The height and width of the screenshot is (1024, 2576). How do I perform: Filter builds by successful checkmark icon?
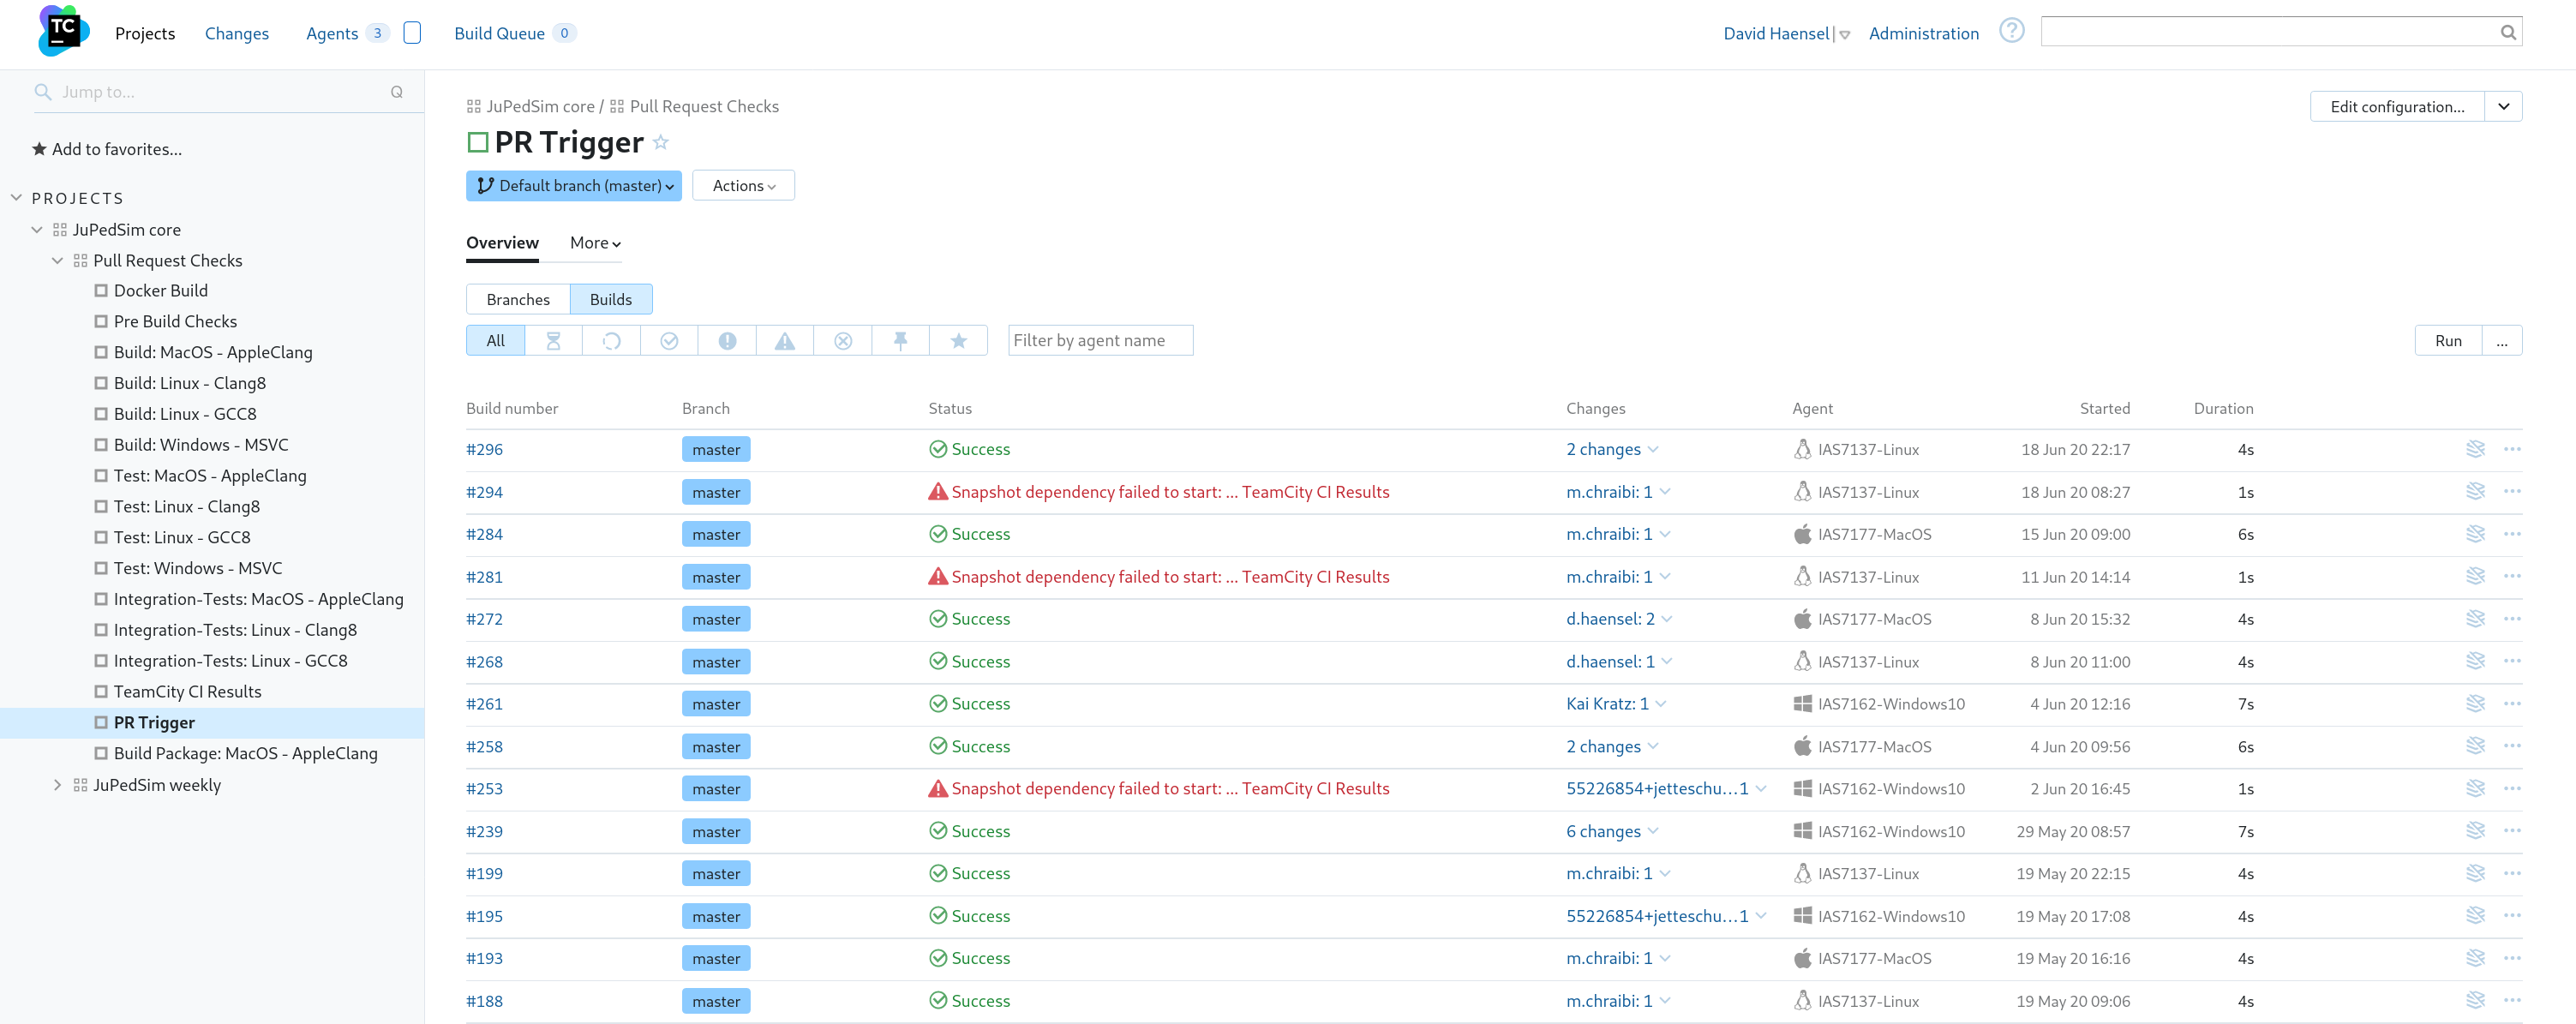click(669, 341)
